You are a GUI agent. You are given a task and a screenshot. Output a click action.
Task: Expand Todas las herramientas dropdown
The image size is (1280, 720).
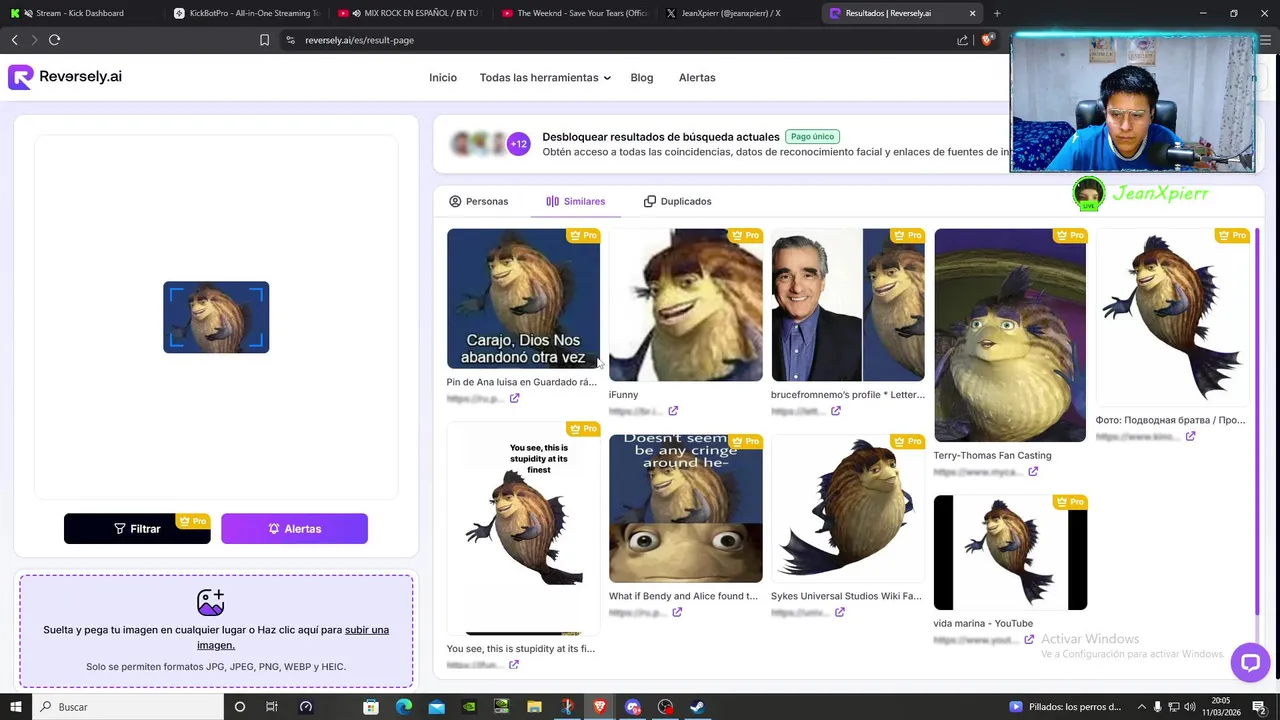click(x=545, y=77)
